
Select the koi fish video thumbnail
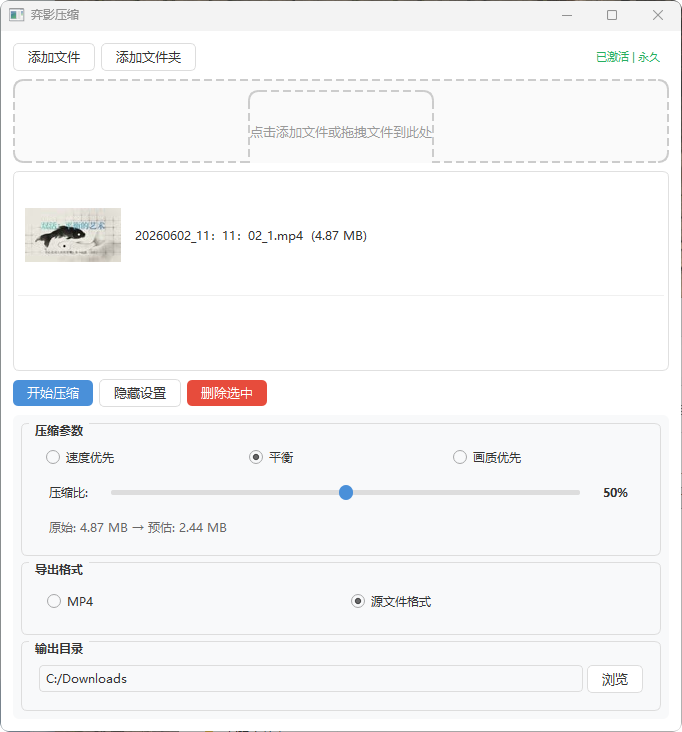(73, 235)
